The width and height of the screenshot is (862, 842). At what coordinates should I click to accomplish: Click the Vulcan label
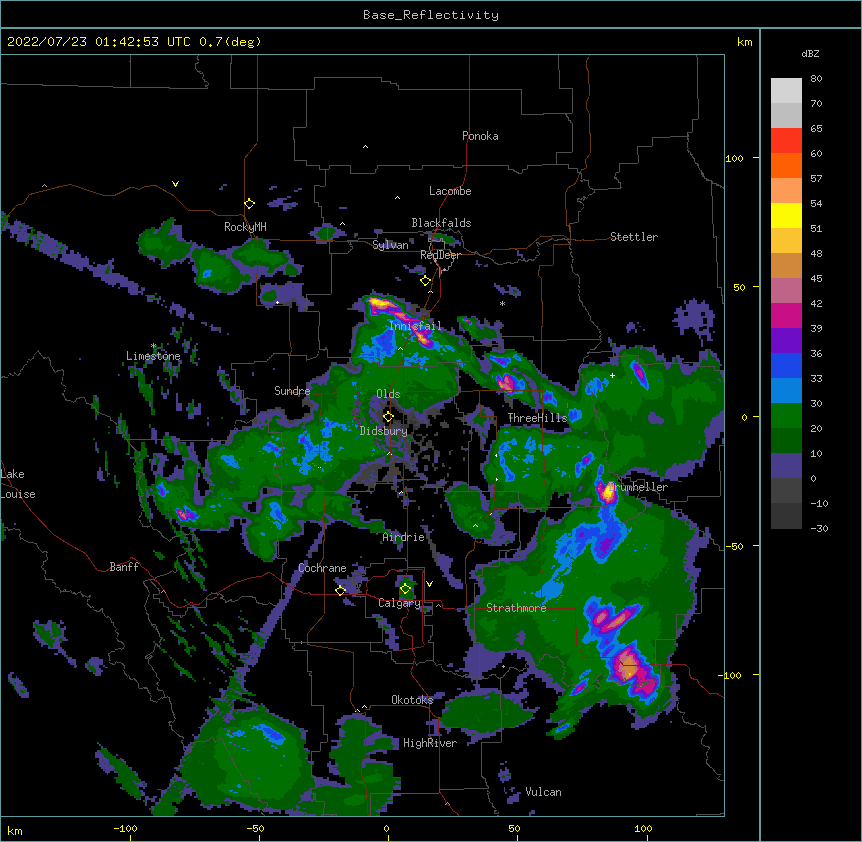[543, 792]
